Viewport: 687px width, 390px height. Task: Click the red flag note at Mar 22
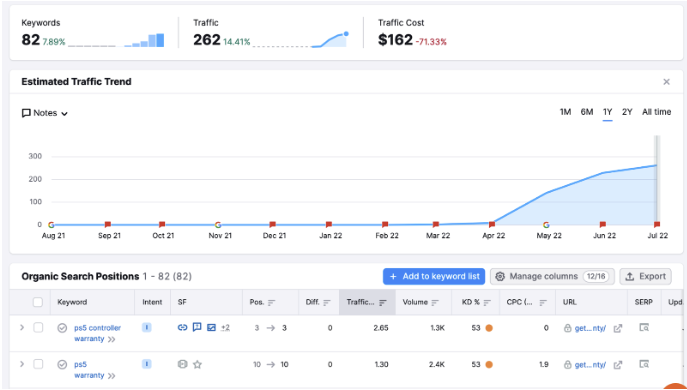(436, 225)
